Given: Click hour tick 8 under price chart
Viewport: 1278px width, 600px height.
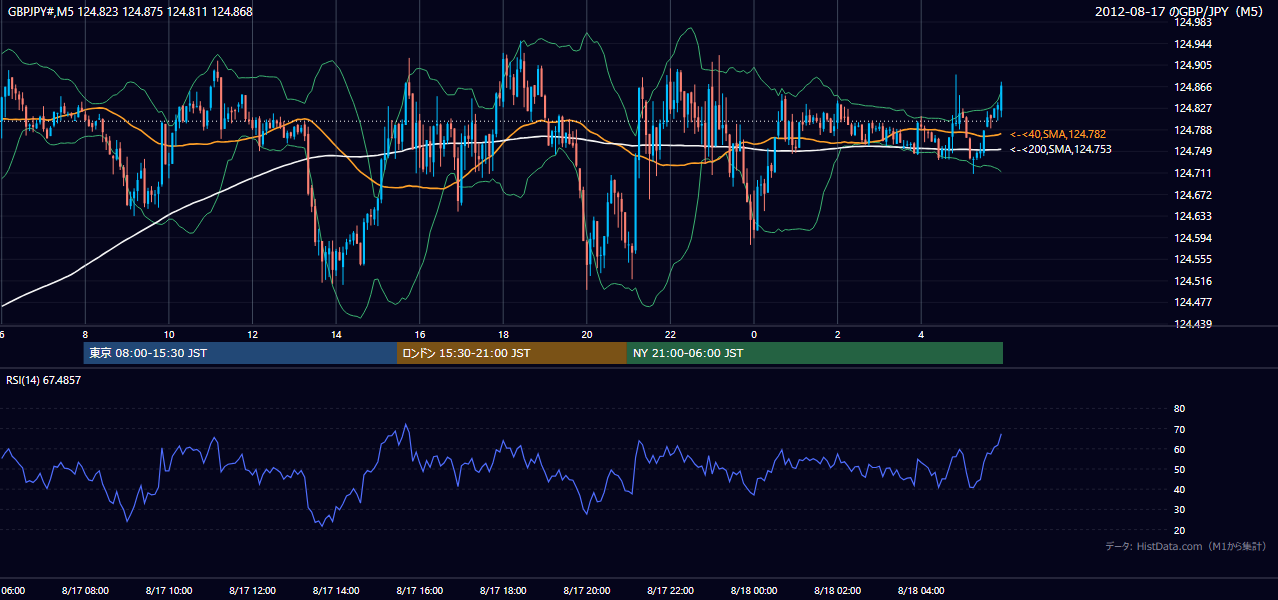Looking at the screenshot, I should pos(85,334).
